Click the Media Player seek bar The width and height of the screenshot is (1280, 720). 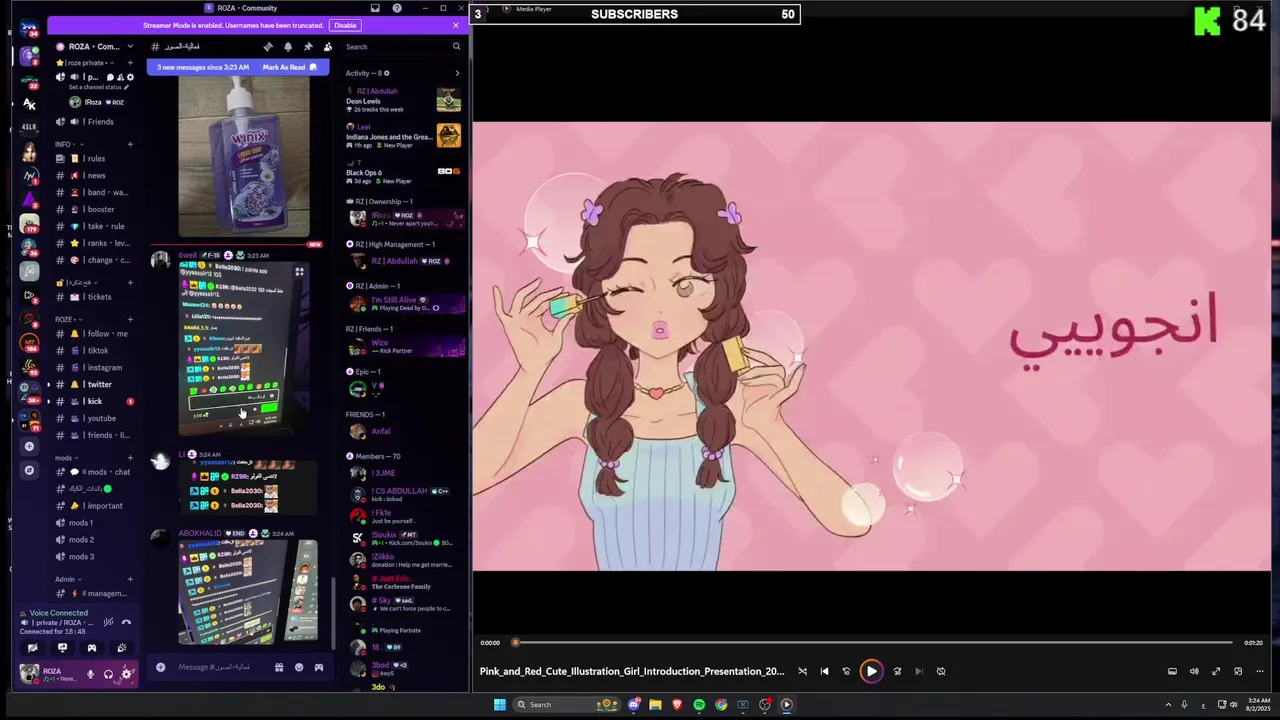coord(872,643)
